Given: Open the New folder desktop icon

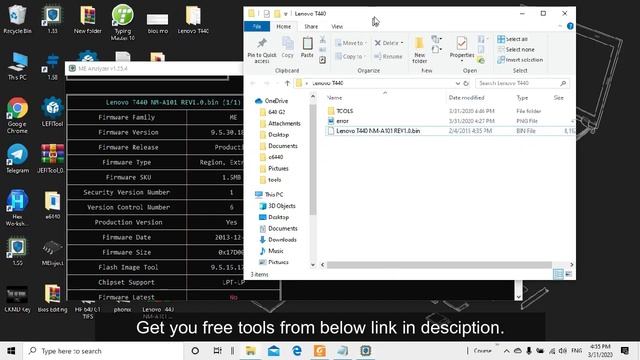Looking at the screenshot, I should [x=87, y=19].
